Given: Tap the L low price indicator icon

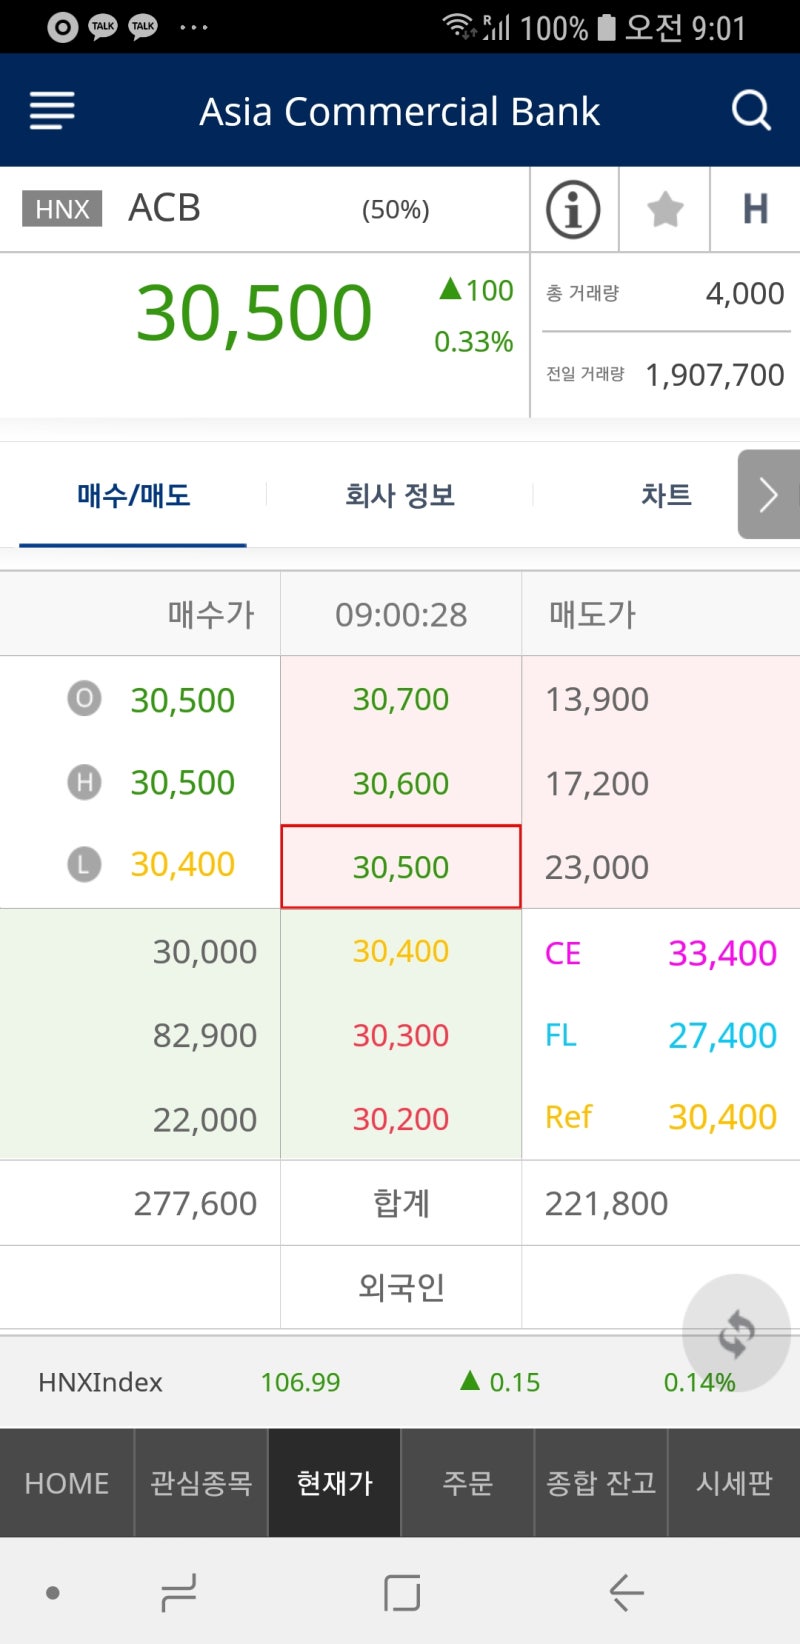Looking at the screenshot, I should click(x=84, y=864).
